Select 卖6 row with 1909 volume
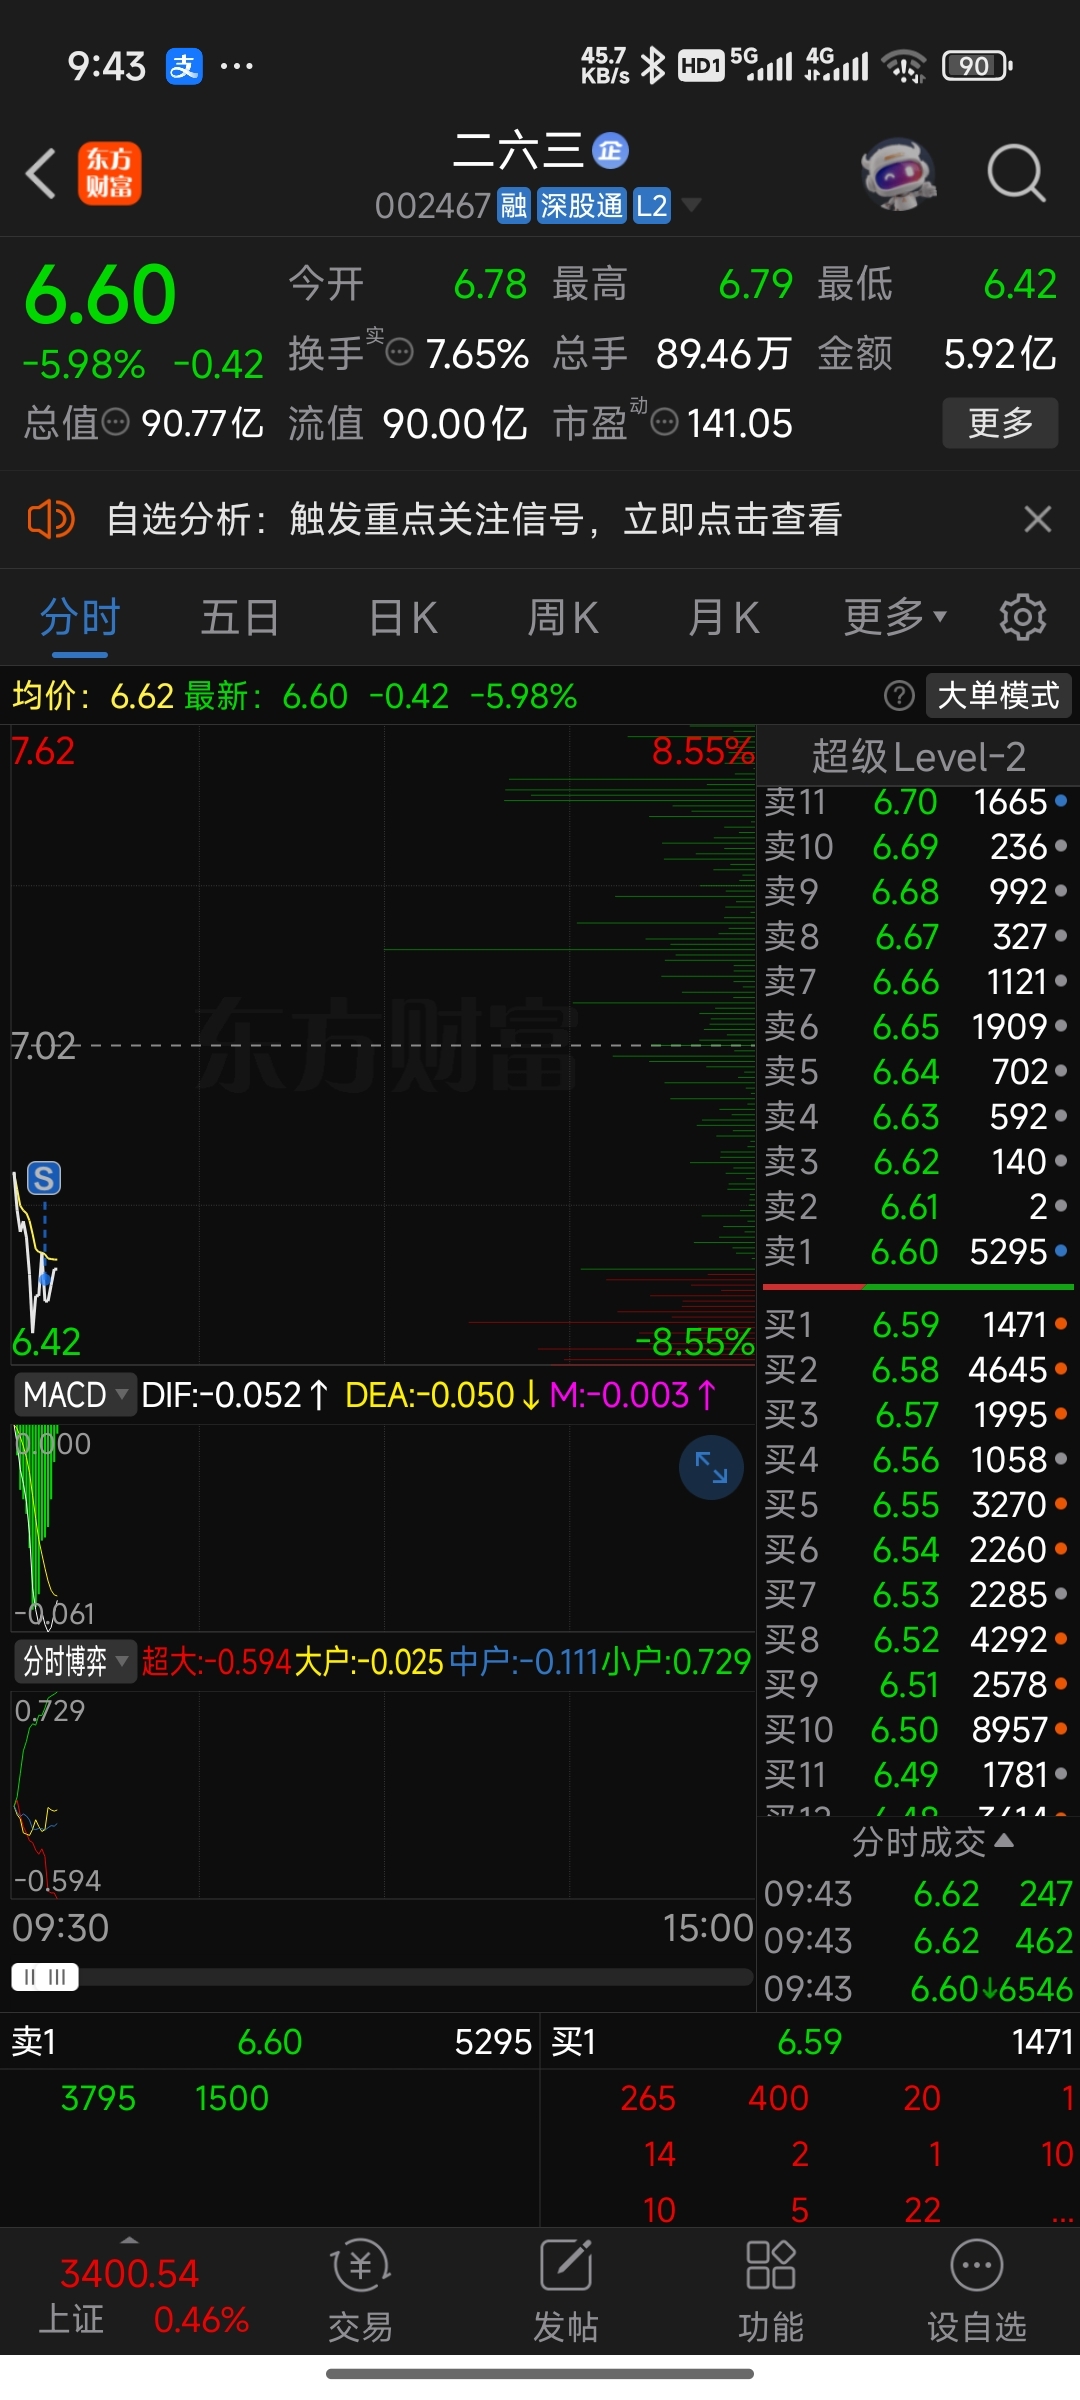This screenshot has width=1080, height=2400. click(917, 1027)
